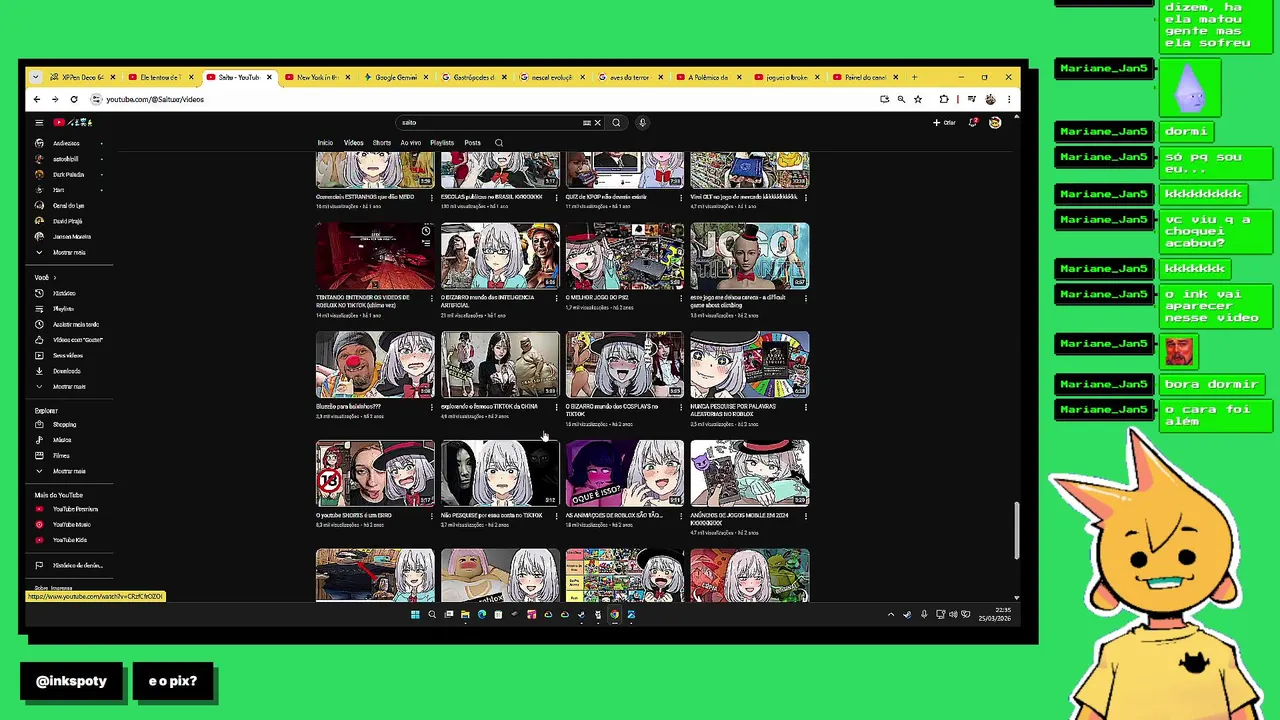Screen dimensions: 1280x720
Task: Go back with the browser back arrow
Action: (37, 99)
